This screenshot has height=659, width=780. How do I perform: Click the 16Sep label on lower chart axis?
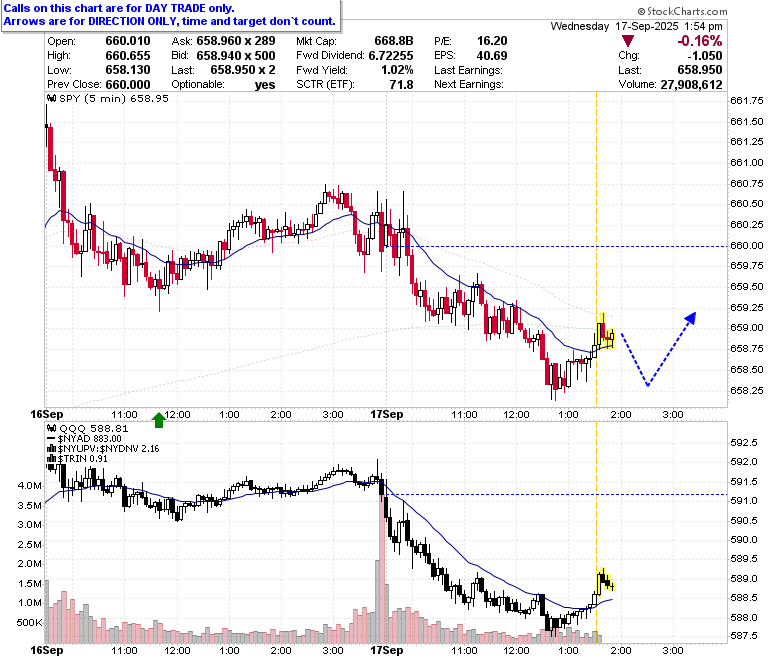pyautogui.click(x=47, y=650)
